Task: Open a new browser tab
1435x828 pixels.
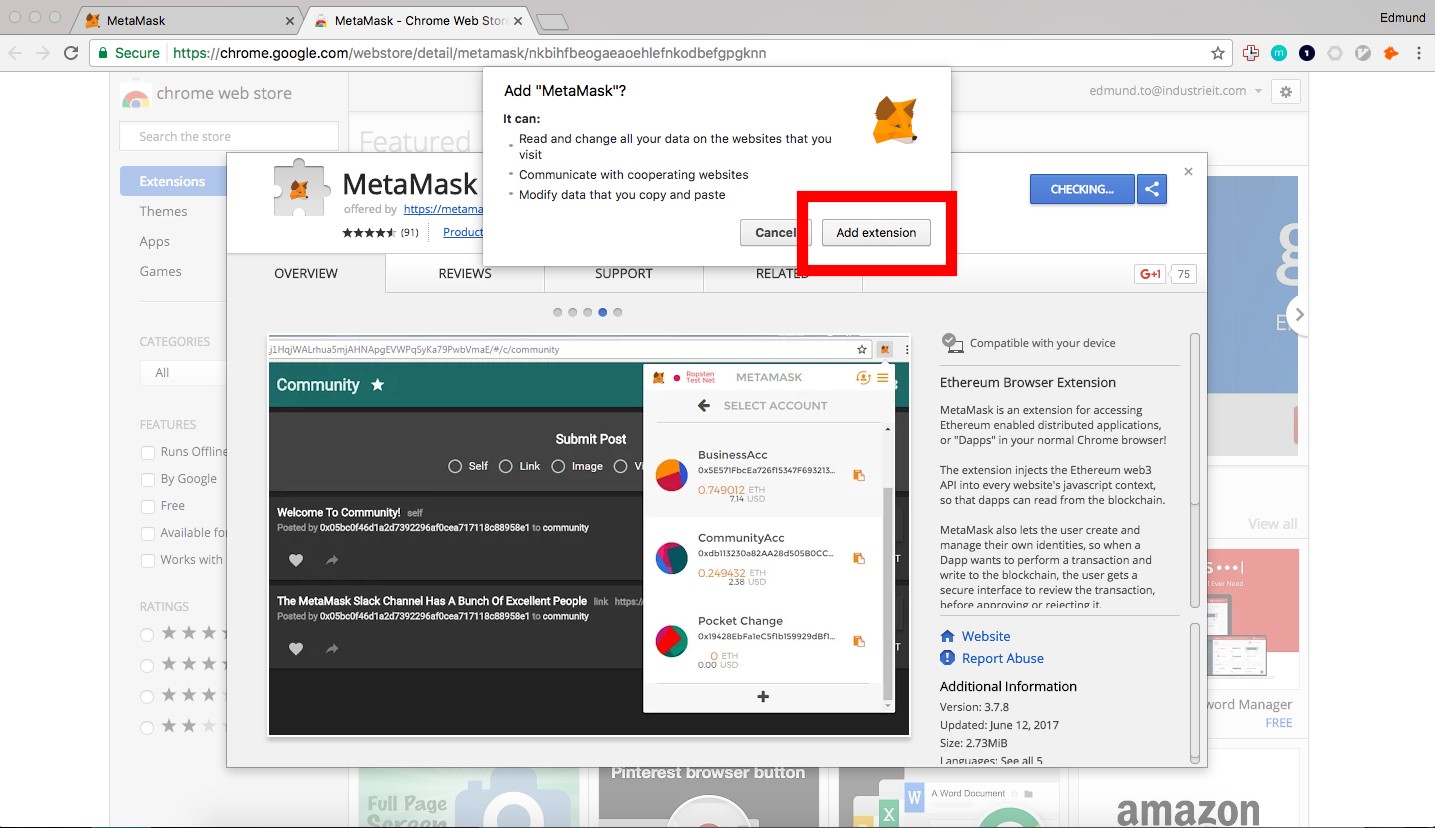Action: point(552,22)
